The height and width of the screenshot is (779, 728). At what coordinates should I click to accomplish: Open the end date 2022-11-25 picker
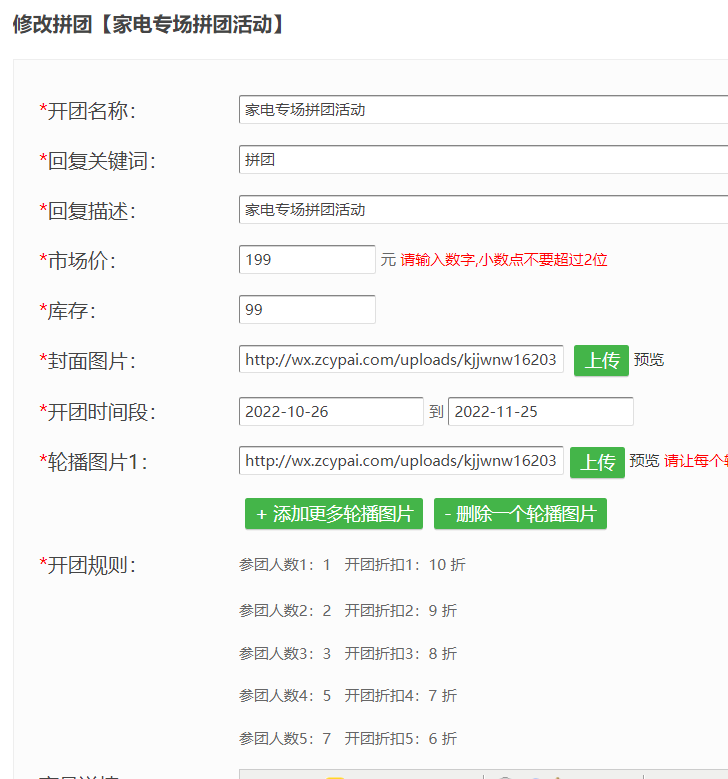point(540,411)
